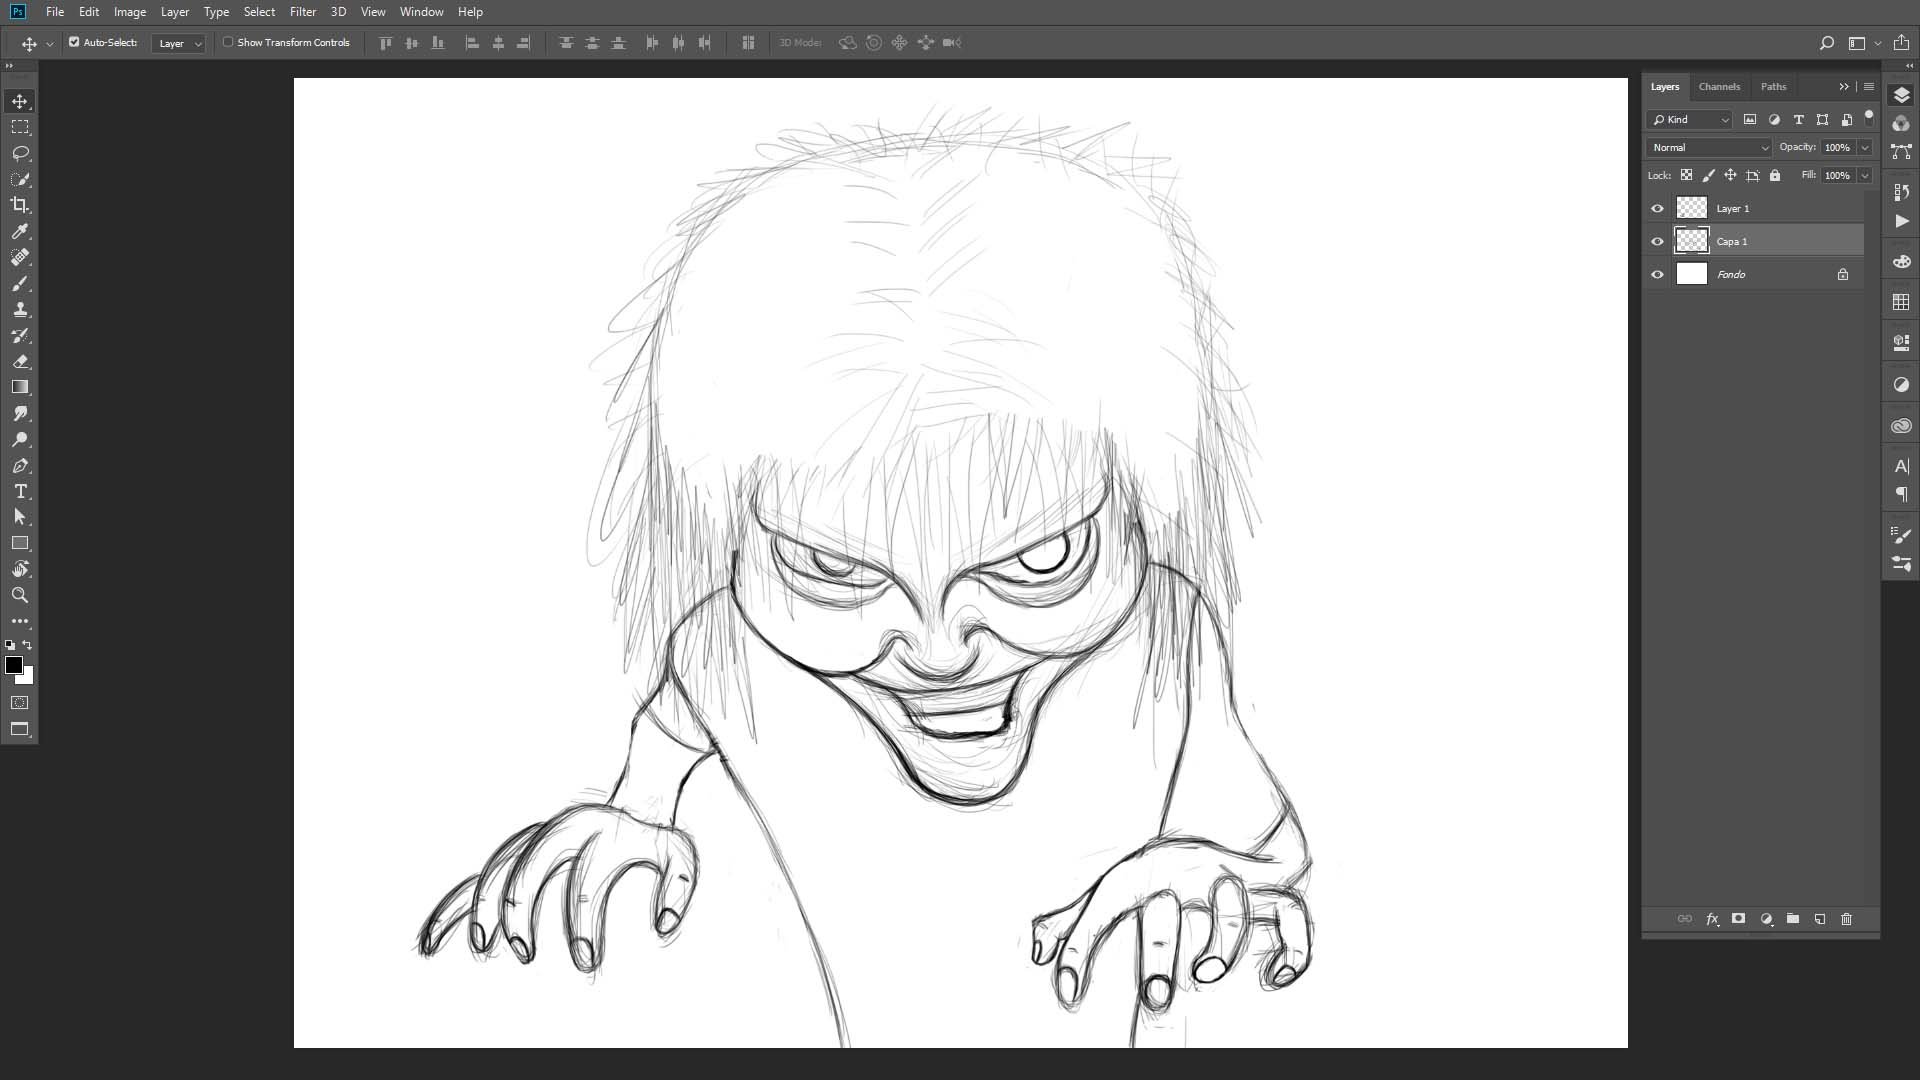Collapse the Layers panel with double arrows

[x=1844, y=87]
